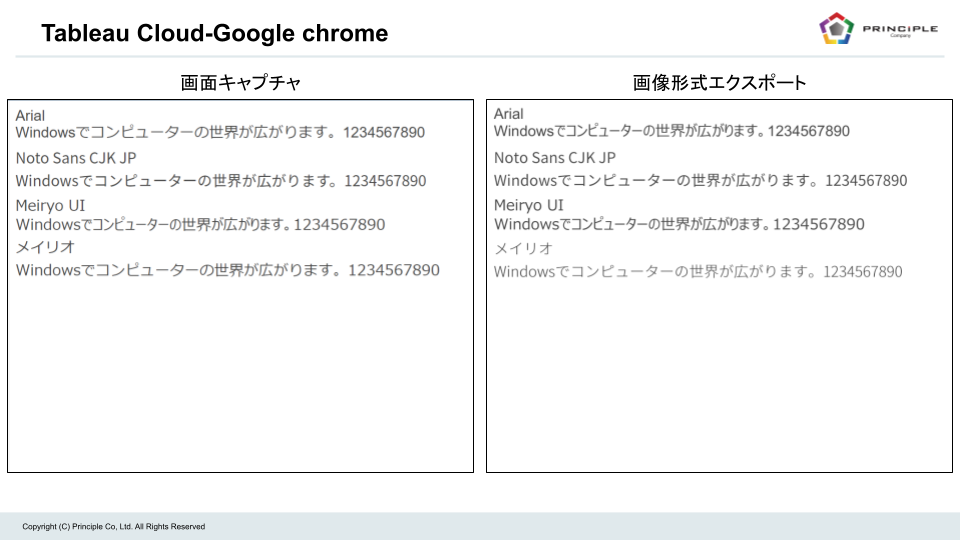Click gray 'メイリオ' label in 画像形式エクスポート panel
The image size is (960, 540).
[523, 249]
